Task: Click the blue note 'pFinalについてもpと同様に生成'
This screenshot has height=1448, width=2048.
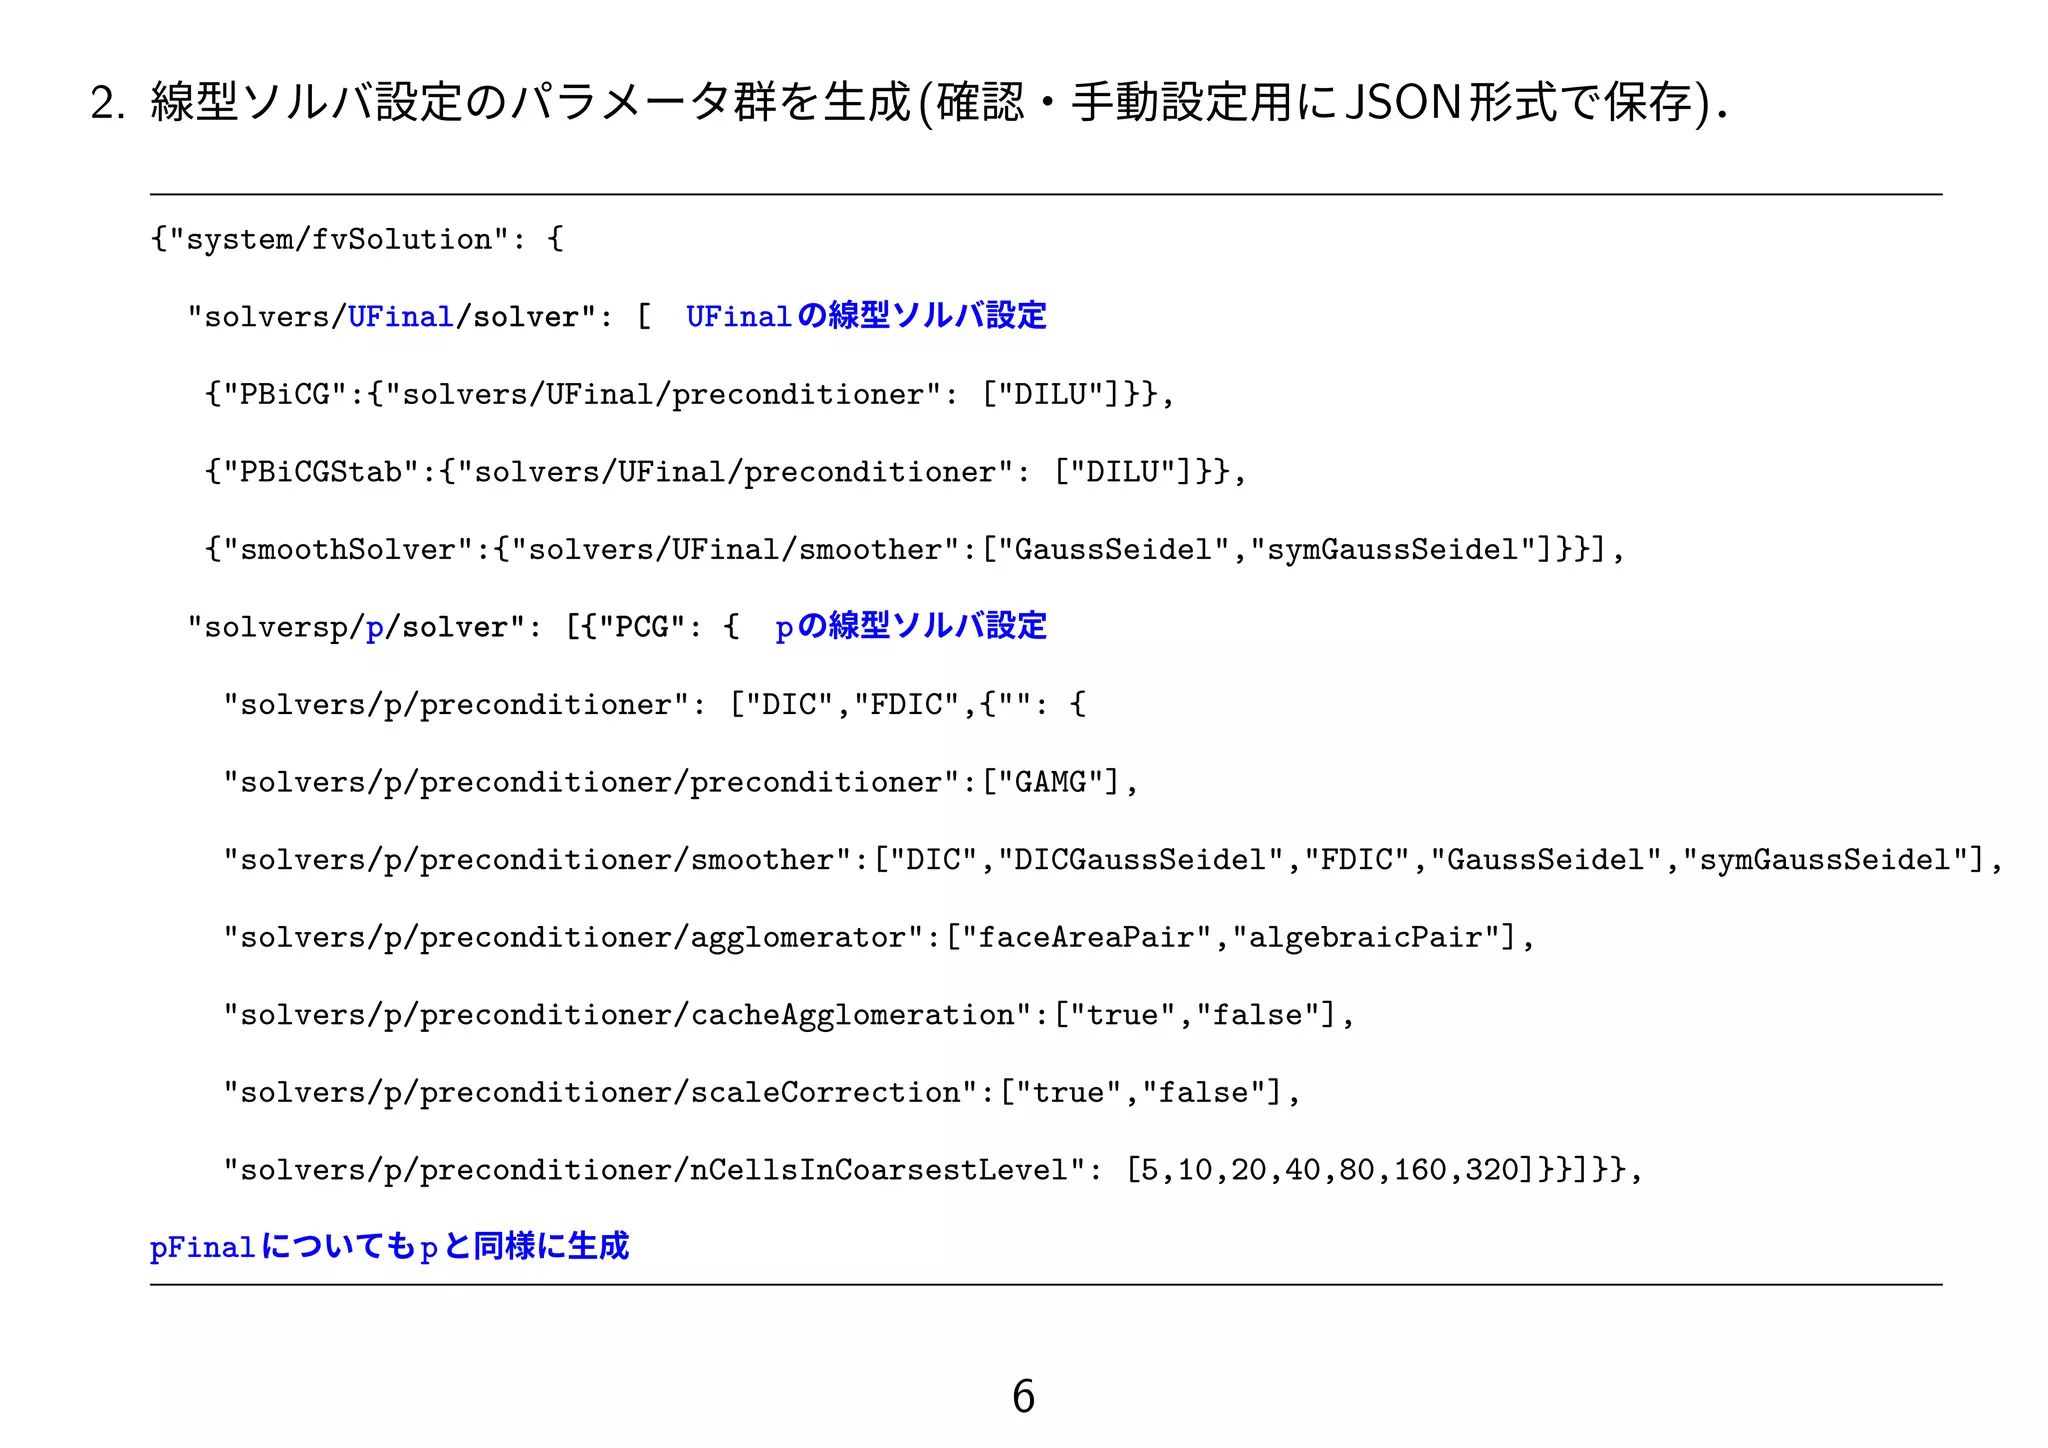Action: tap(389, 1246)
